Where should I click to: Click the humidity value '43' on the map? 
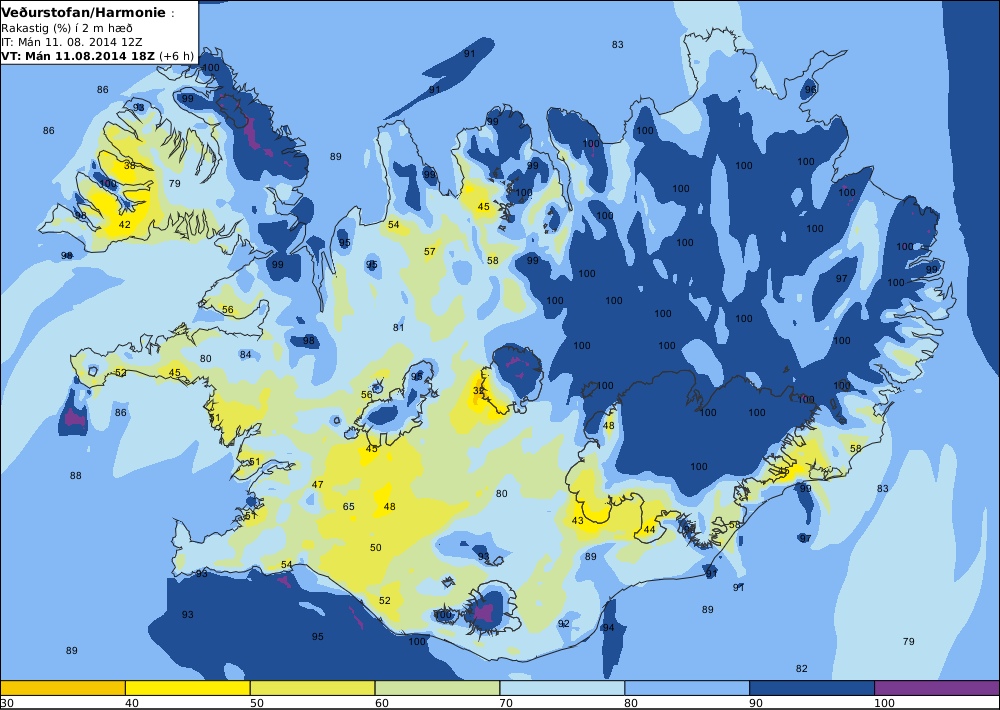(577, 521)
